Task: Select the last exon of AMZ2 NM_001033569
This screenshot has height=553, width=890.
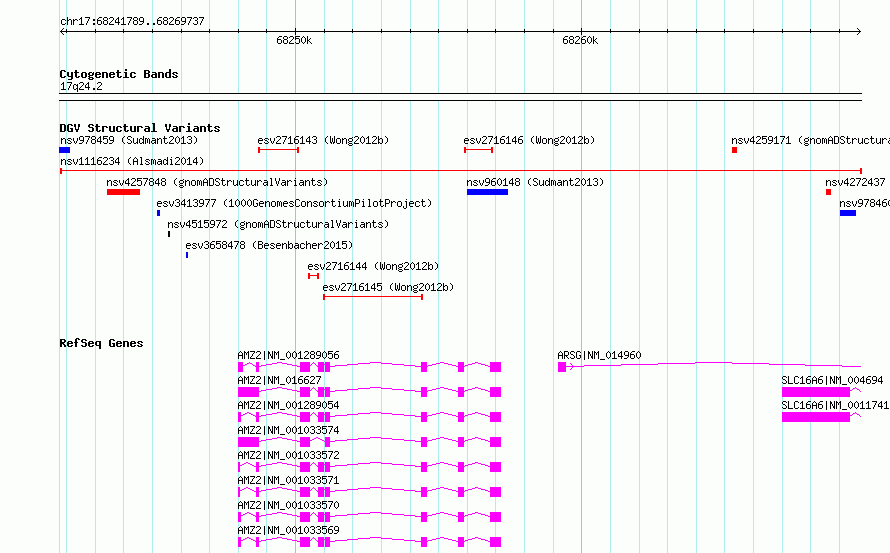Action: click(x=496, y=542)
